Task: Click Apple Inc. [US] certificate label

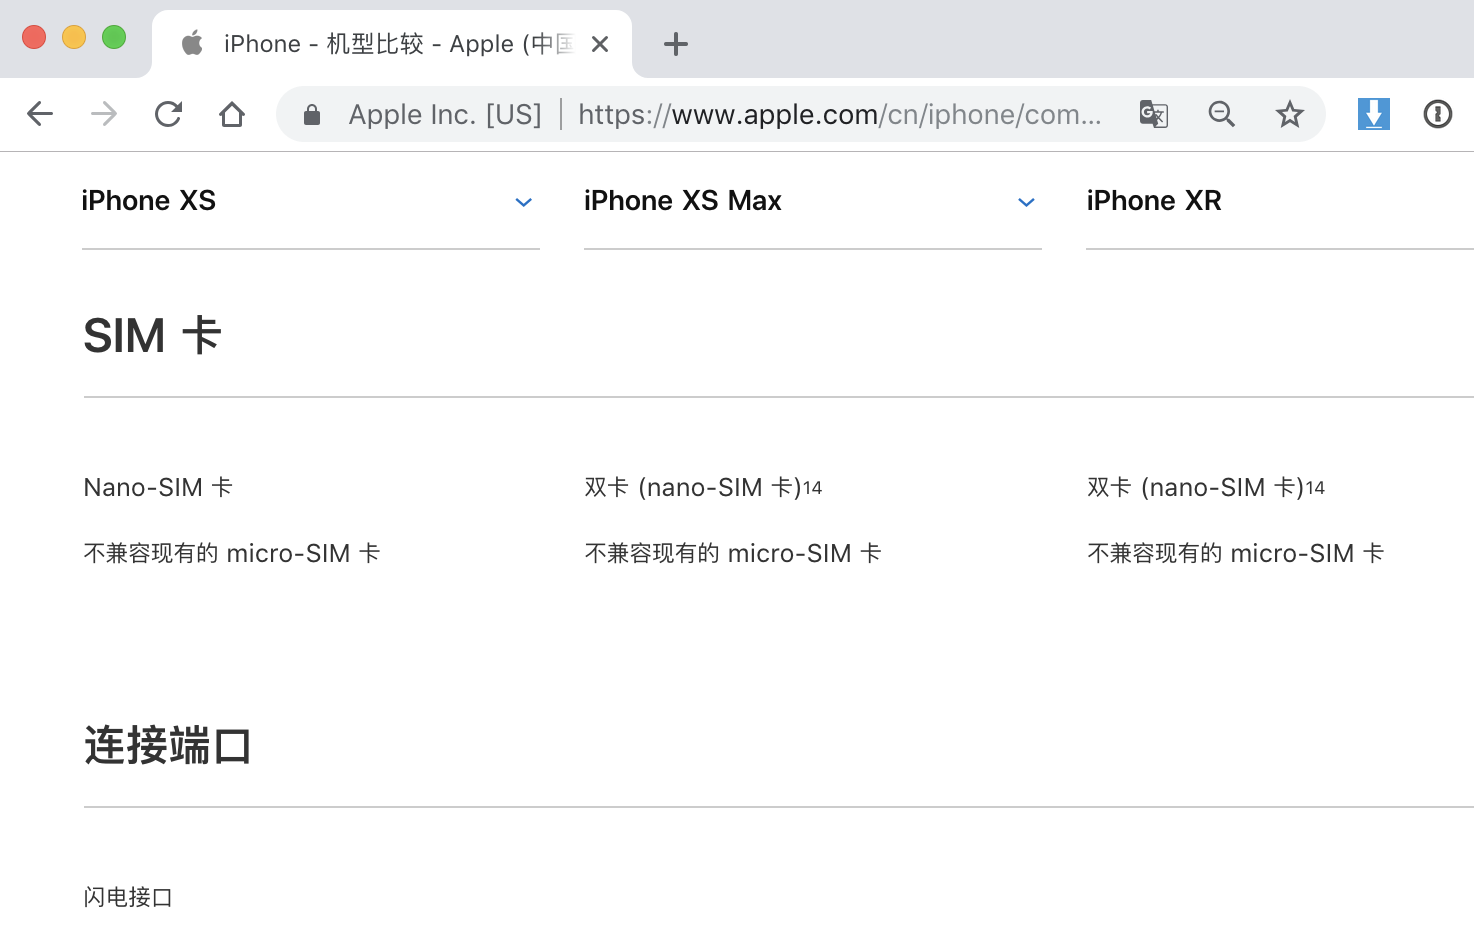Action: point(445,115)
